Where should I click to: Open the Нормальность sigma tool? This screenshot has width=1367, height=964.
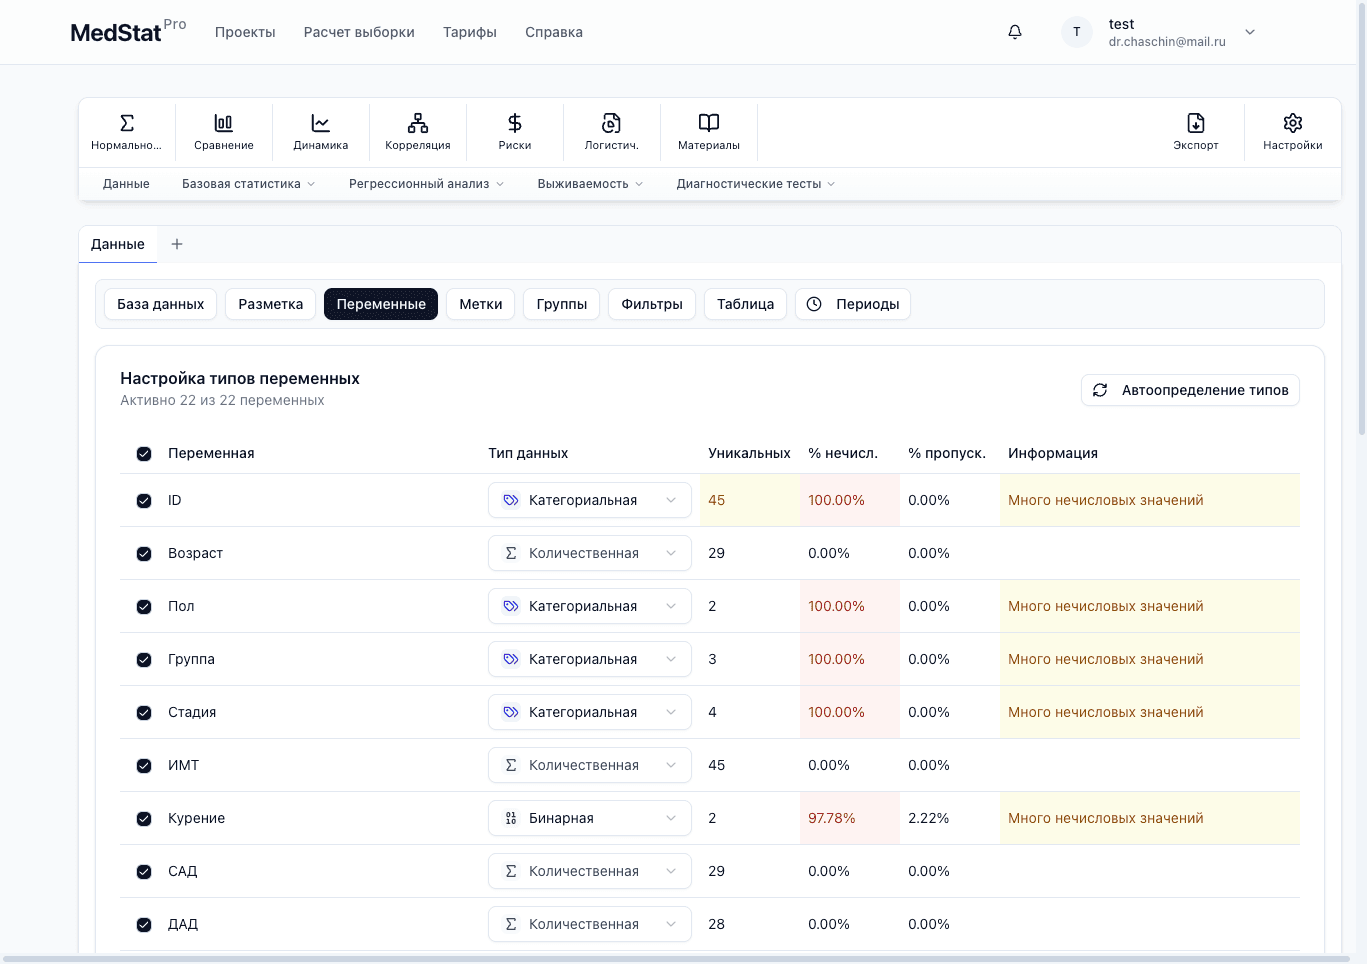pos(126,132)
